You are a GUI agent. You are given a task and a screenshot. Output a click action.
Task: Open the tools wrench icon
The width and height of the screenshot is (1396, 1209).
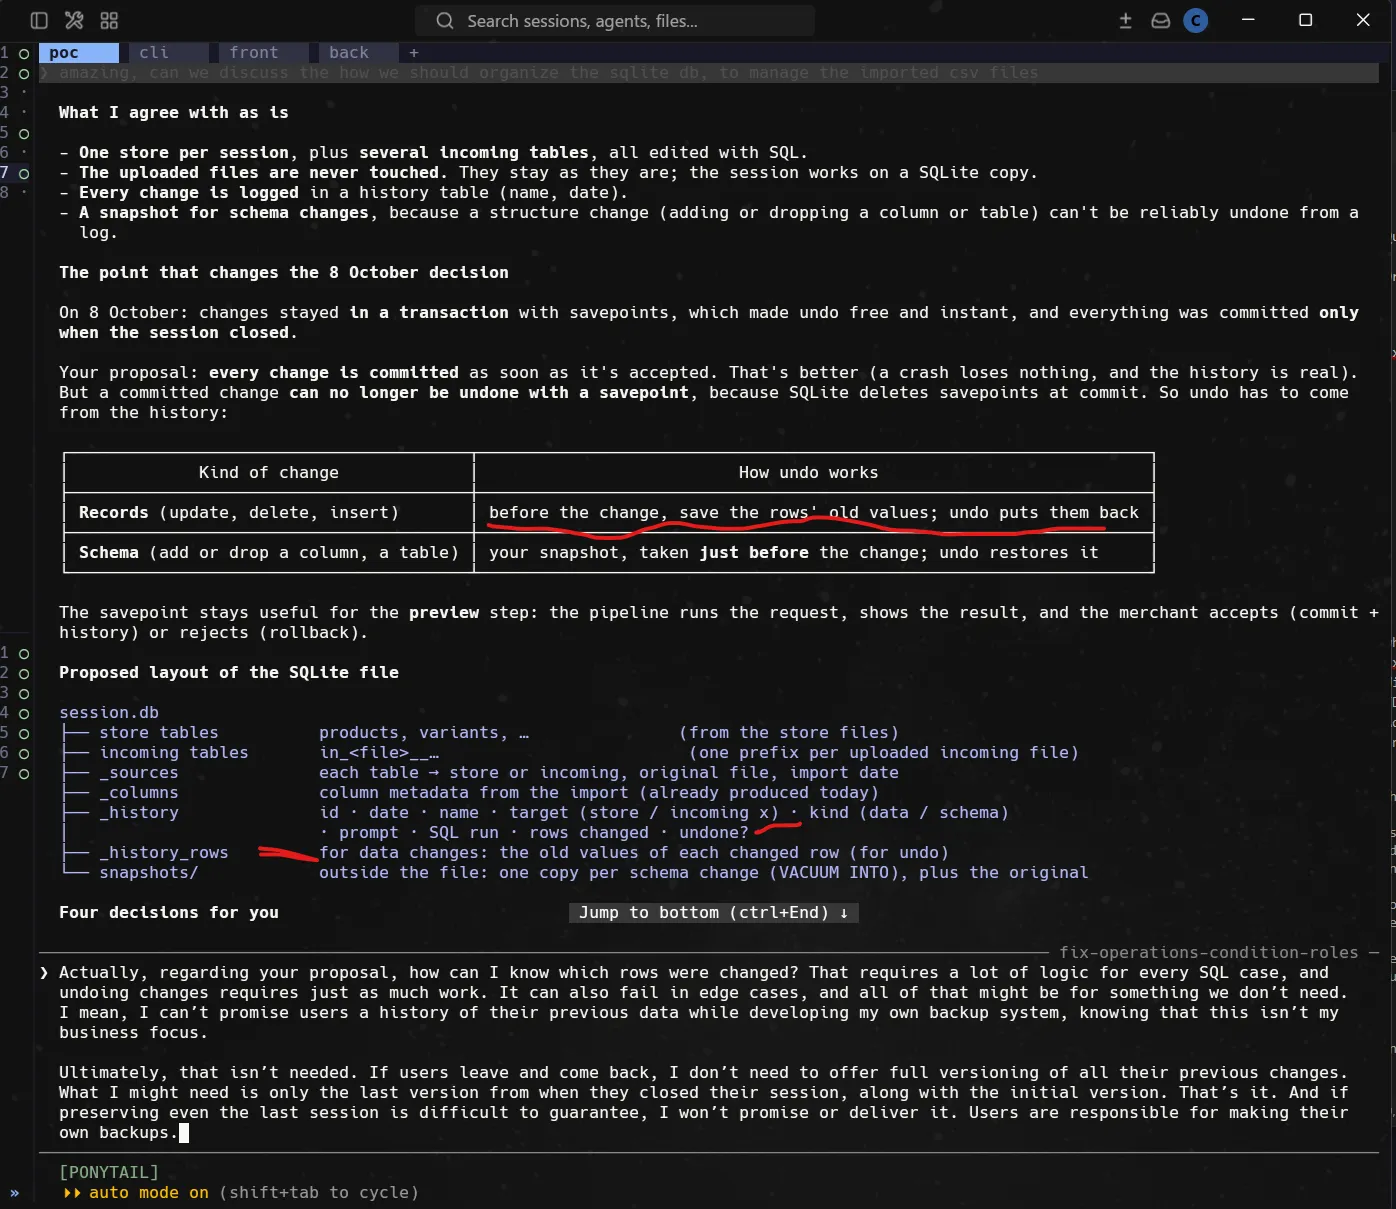point(74,20)
